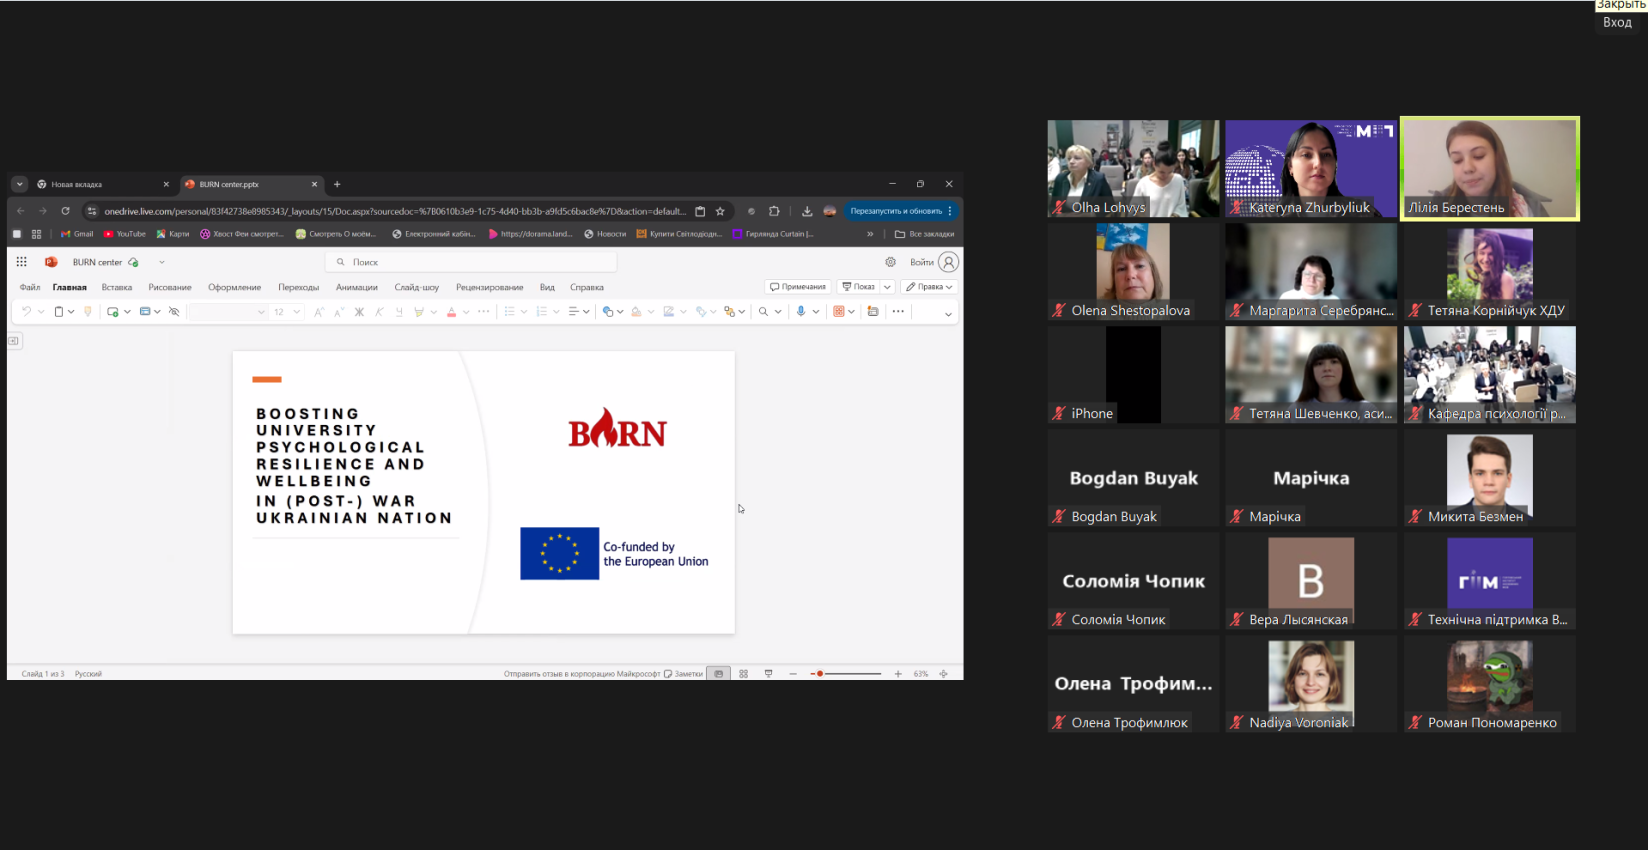Start slideshow from status bar icon

768,674
